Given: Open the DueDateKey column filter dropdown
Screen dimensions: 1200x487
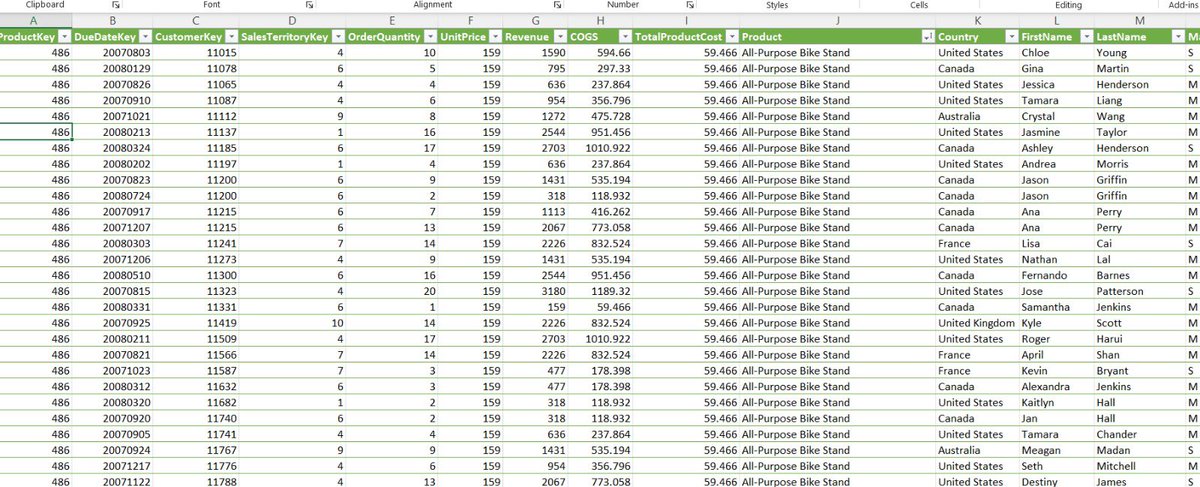Looking at the screenshot, I should [144, 36].
